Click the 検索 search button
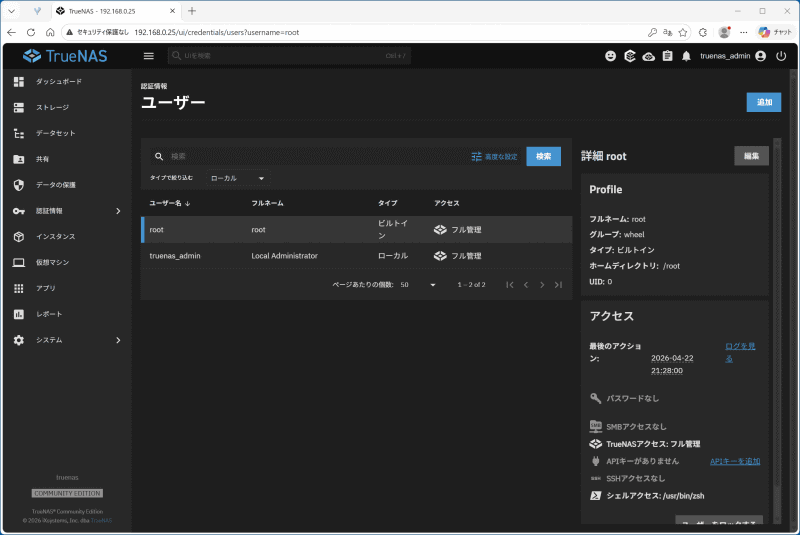800x535 pixels. coord(543,157)
